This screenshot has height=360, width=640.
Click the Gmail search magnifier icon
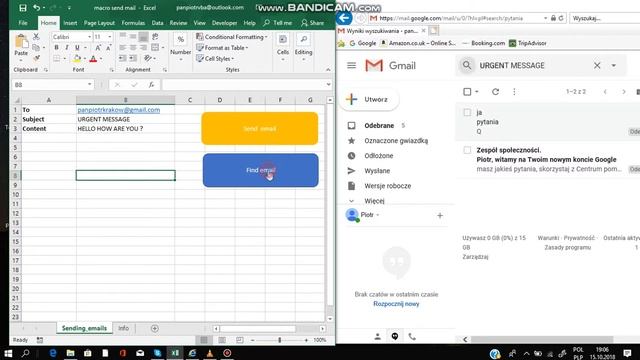[467, 65]
